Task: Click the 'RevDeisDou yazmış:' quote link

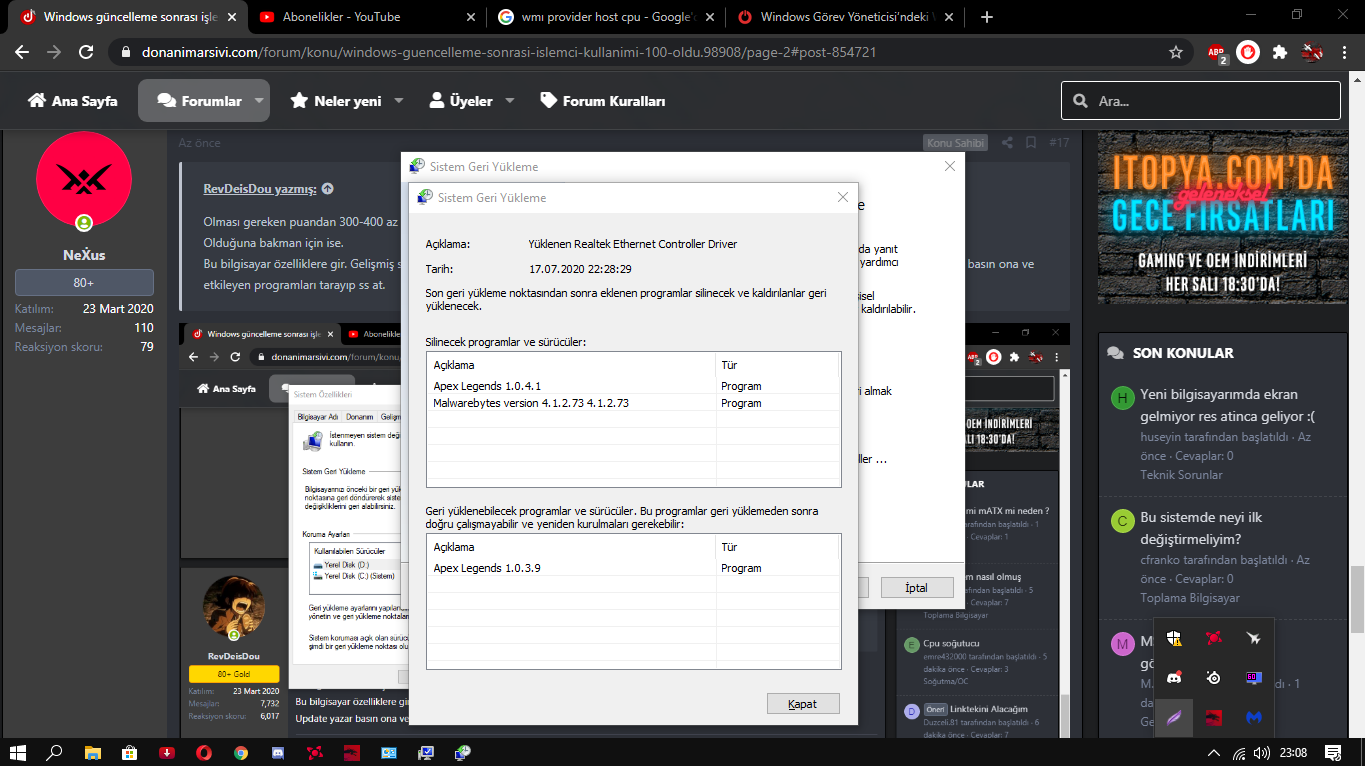Action: pyautogui.click(x=260, y=189)
